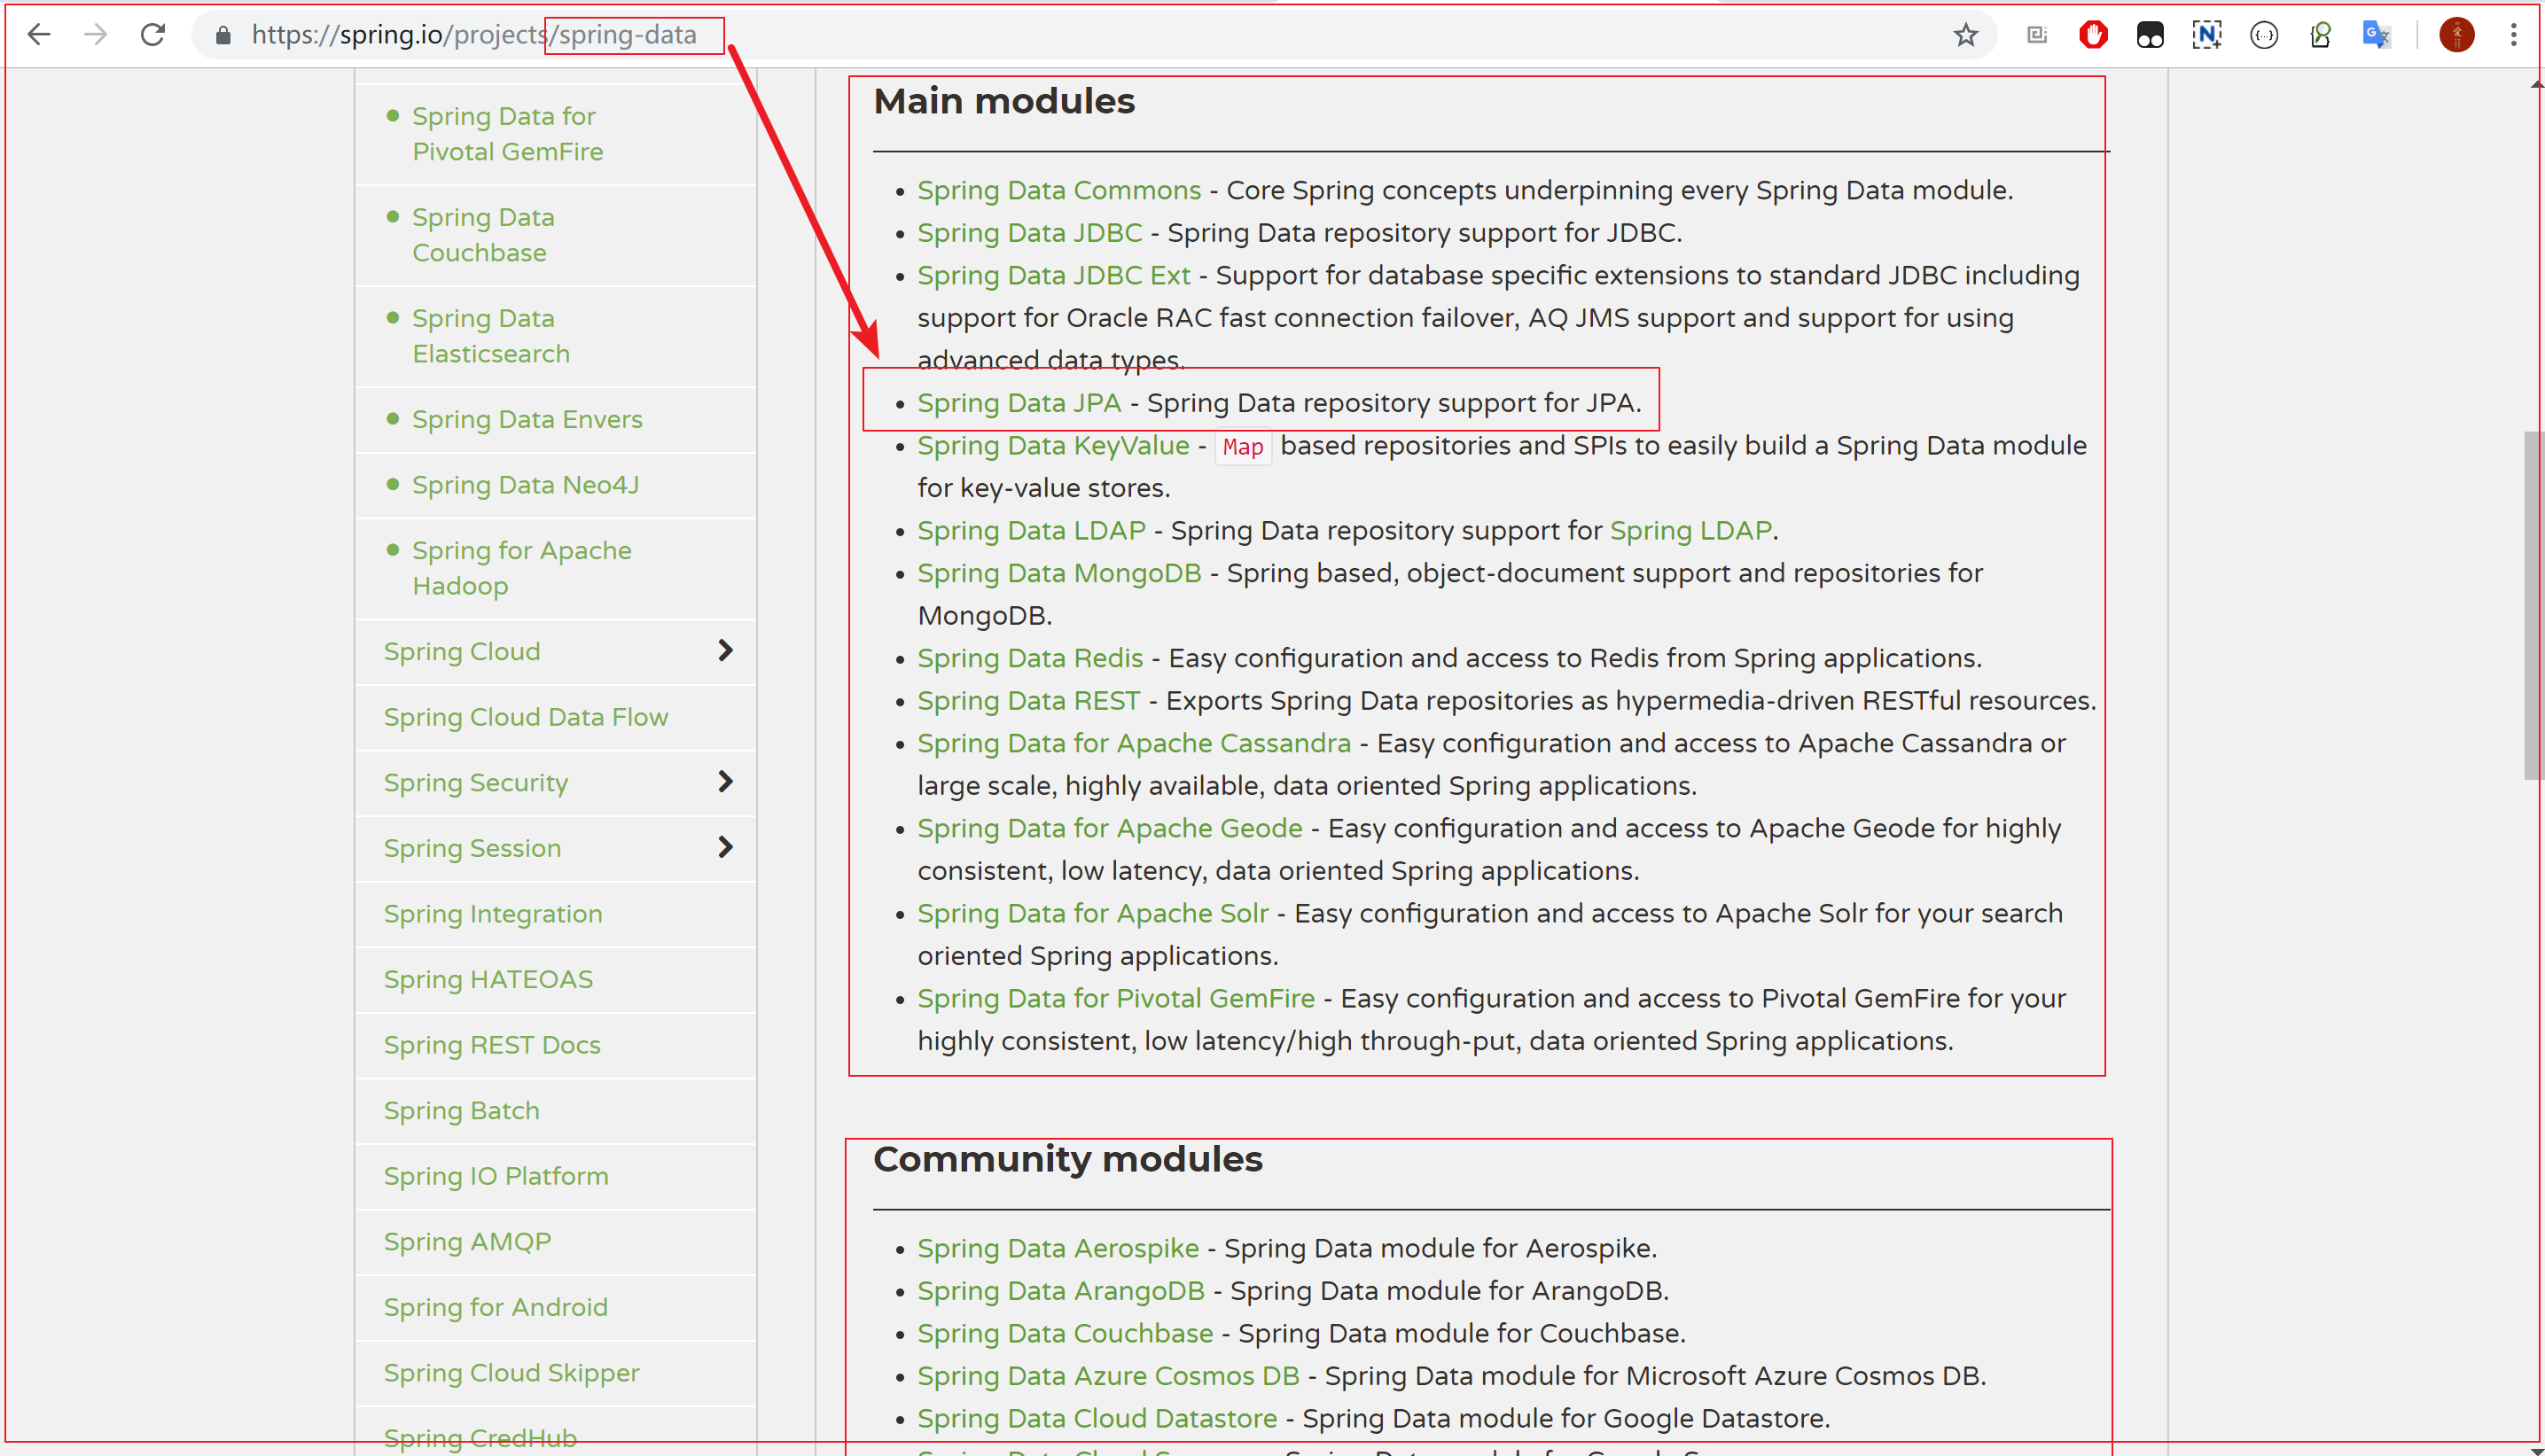Open the Chrome profile avatar
This screenshot has width=2545, height=1456.
(x=2457, y=35)
